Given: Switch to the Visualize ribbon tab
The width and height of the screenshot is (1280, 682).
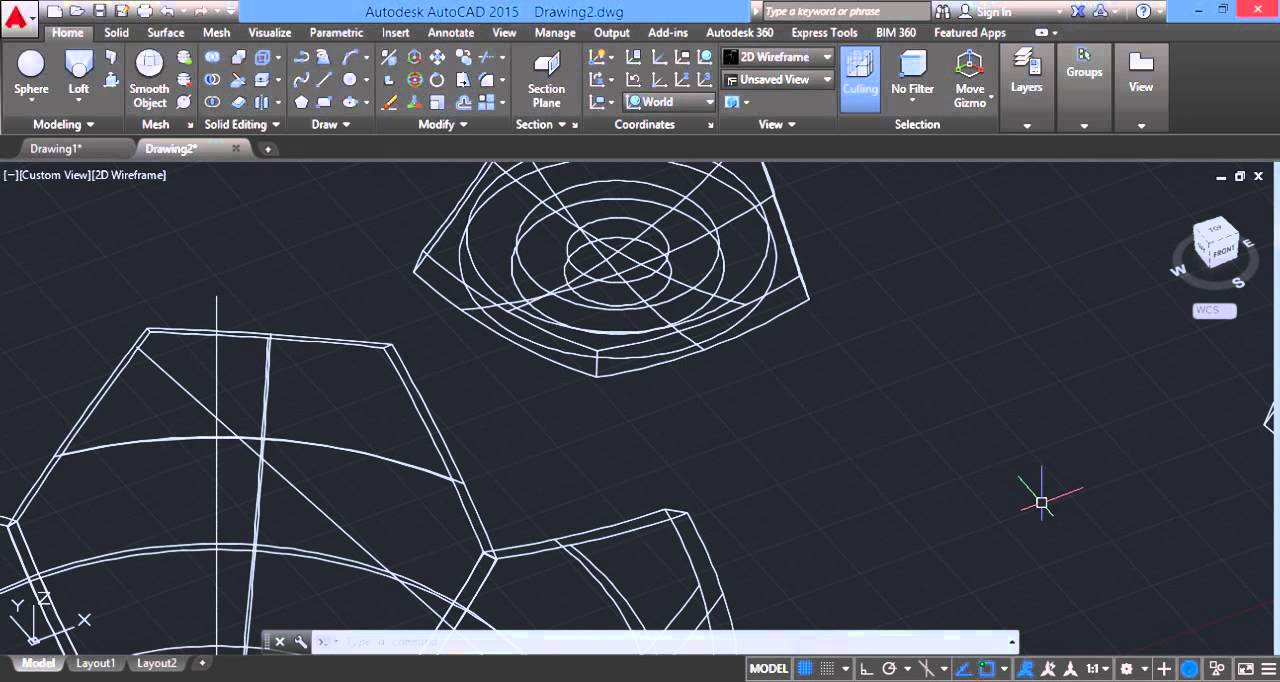Looking at the screenshot, I should (270, 32).
